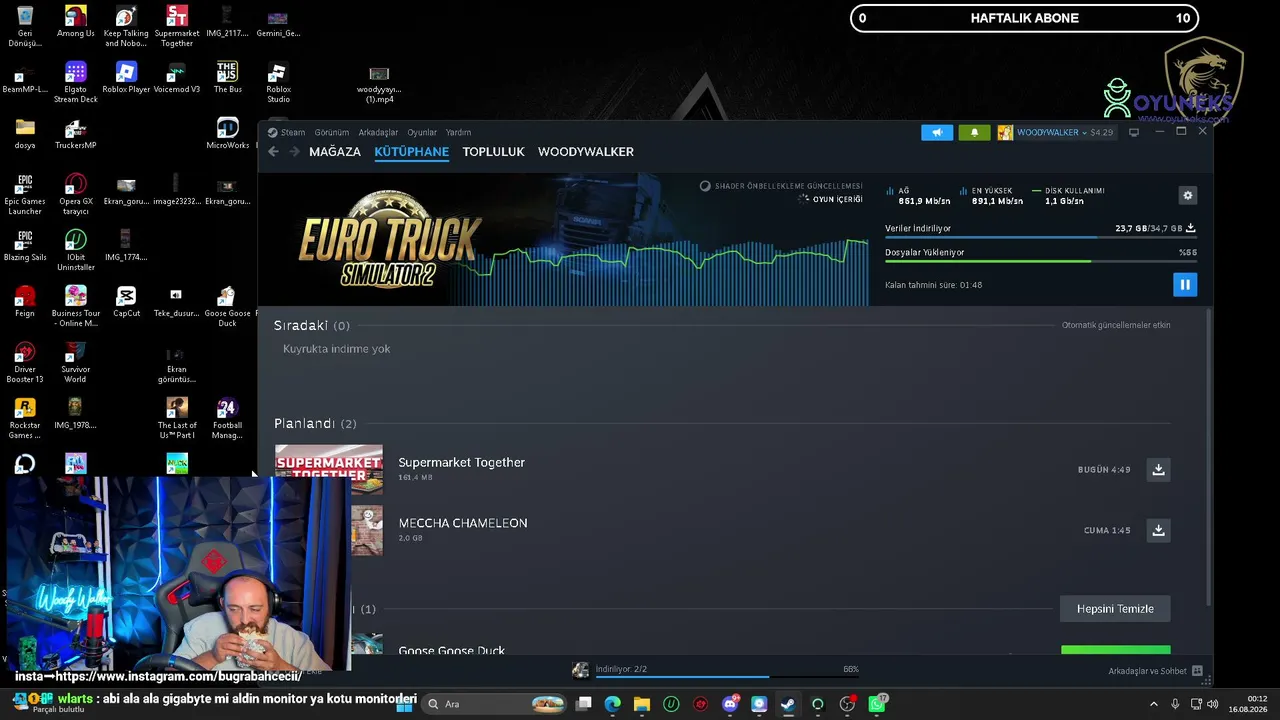Select the Opera GX desktop icon
Image resolution: width=1280 pixels, height=720 pixels.
[76, 194]
